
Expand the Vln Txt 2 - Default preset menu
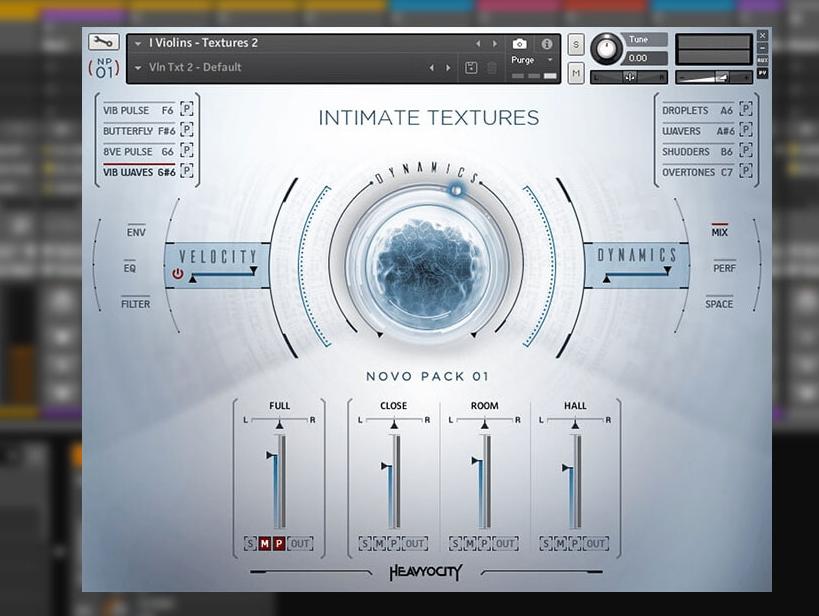click(137, 68)
